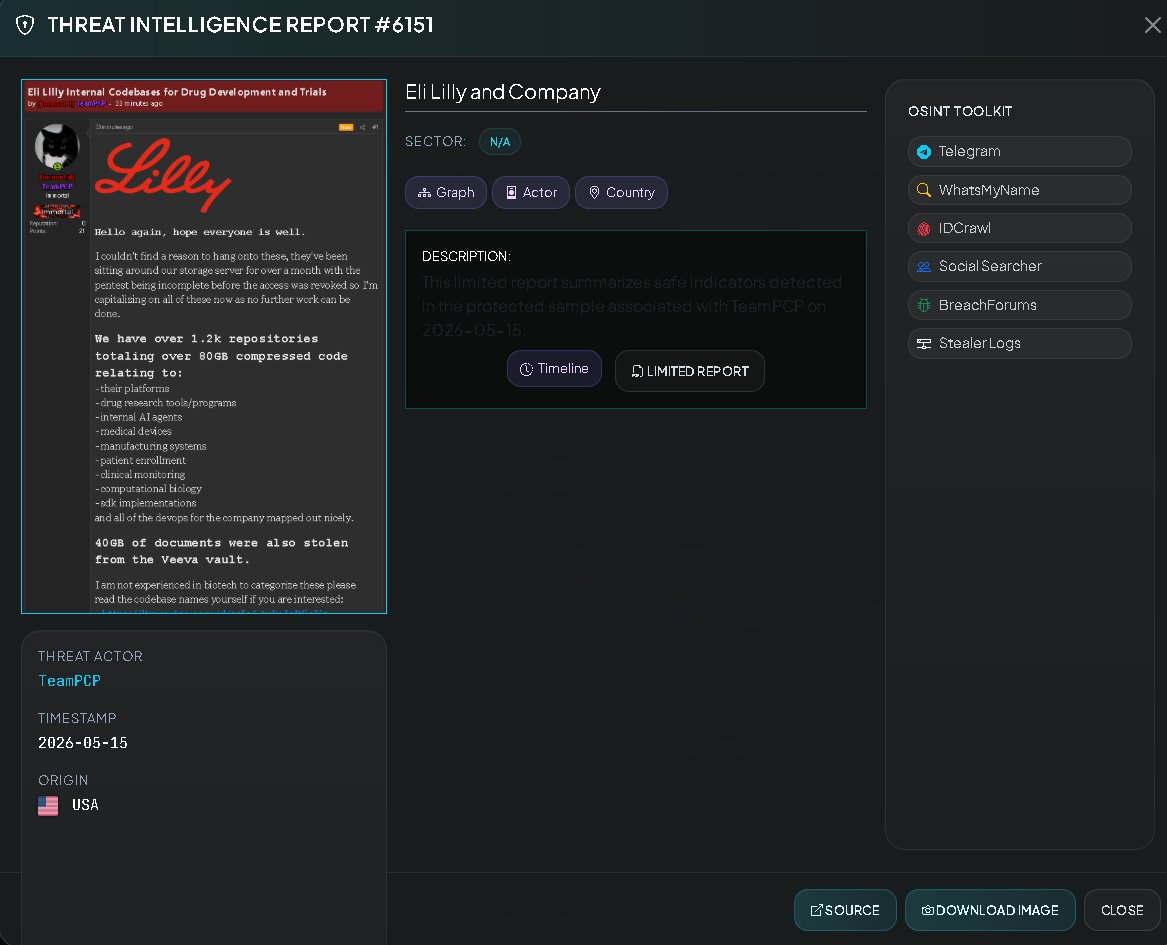Click the shield icon next to report title
The height and width of the screenshot is (945, 1167).
pos(25,25)
